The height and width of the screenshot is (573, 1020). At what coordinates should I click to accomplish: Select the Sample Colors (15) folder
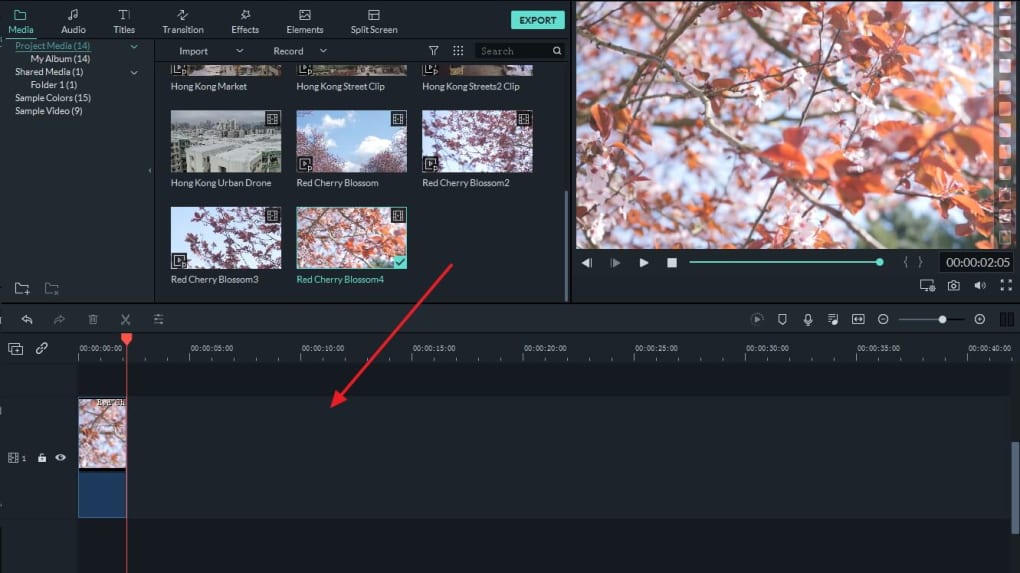coord(53,98)
